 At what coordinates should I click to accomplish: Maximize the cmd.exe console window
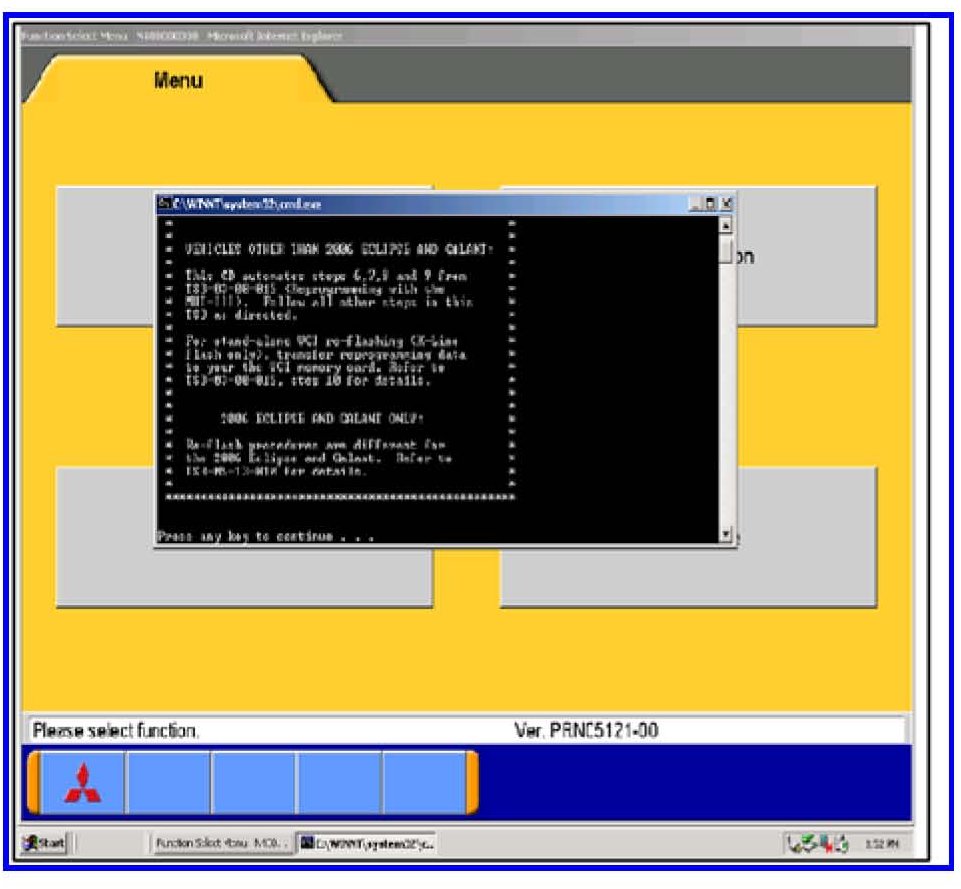pyautogui.click(x=710, y=203)
